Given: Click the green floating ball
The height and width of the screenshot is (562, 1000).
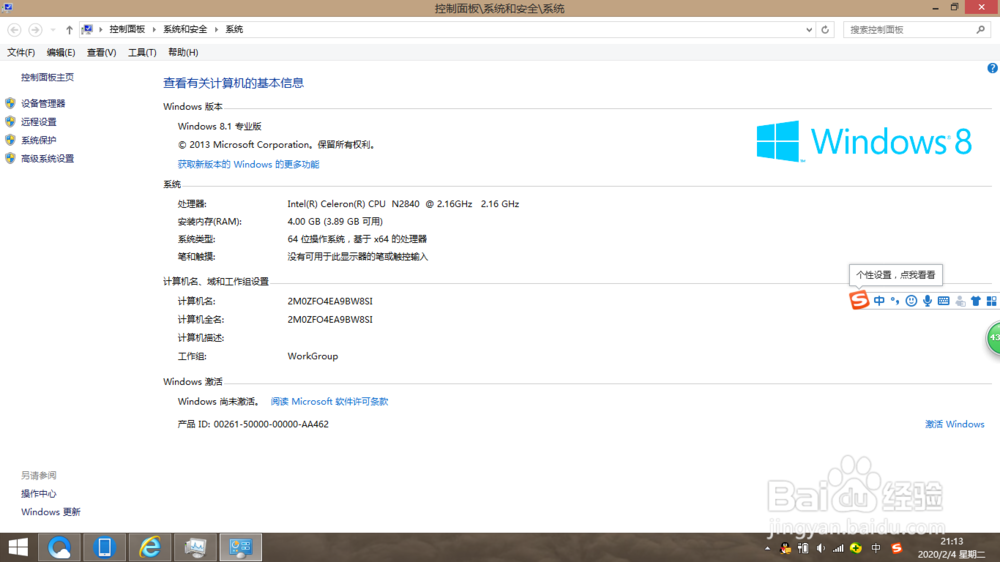Looking at the screenshot, I should click(x=994, y=337).
